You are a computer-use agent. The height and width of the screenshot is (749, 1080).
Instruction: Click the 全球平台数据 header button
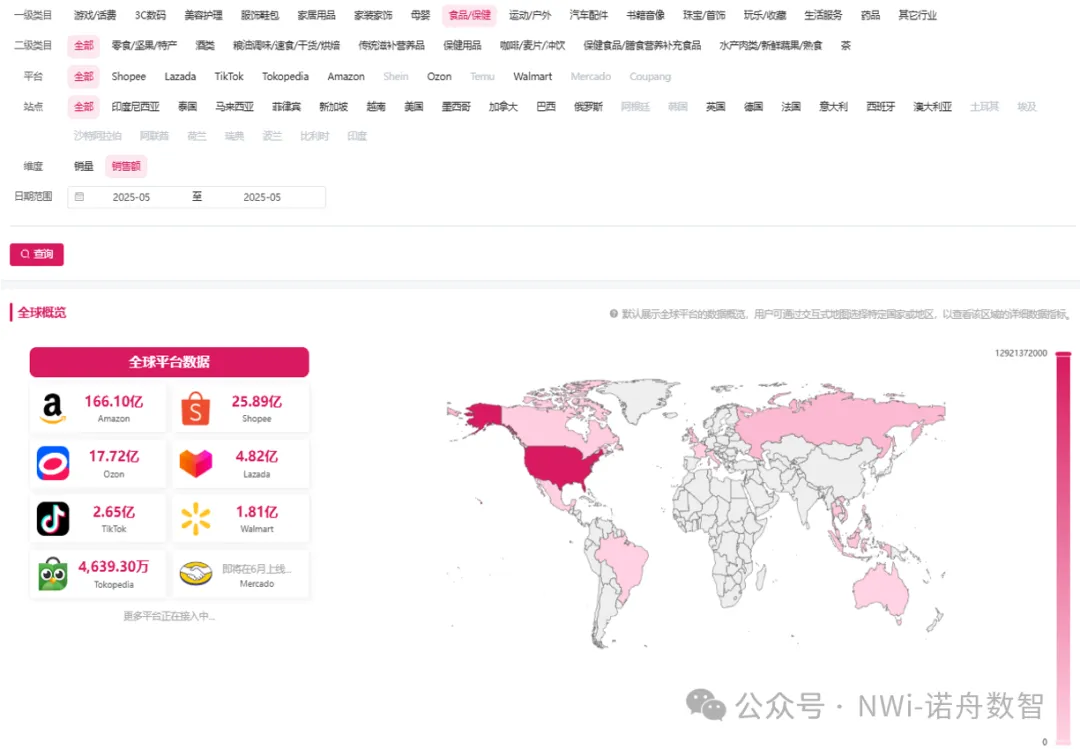[x=169, y=362]
